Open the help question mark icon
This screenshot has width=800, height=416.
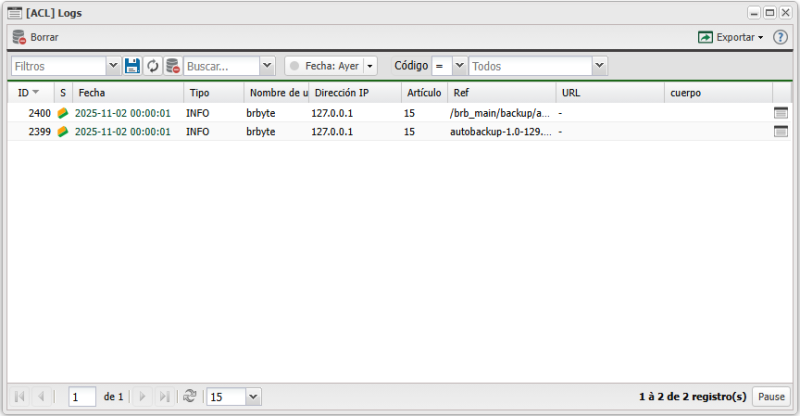(780, 37)
